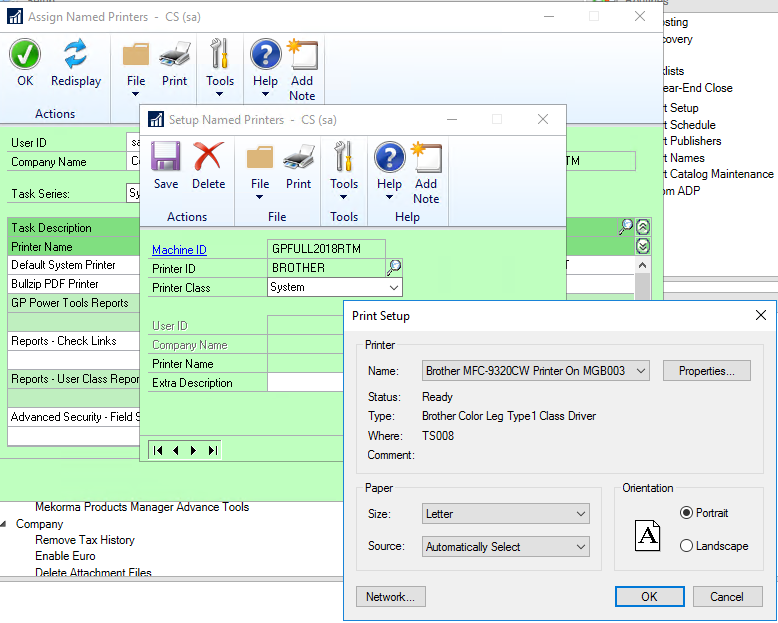This screenshot has width=778, height=623.
Task: Click Enable Euro tree item
Action: click(x=65, y=556)
